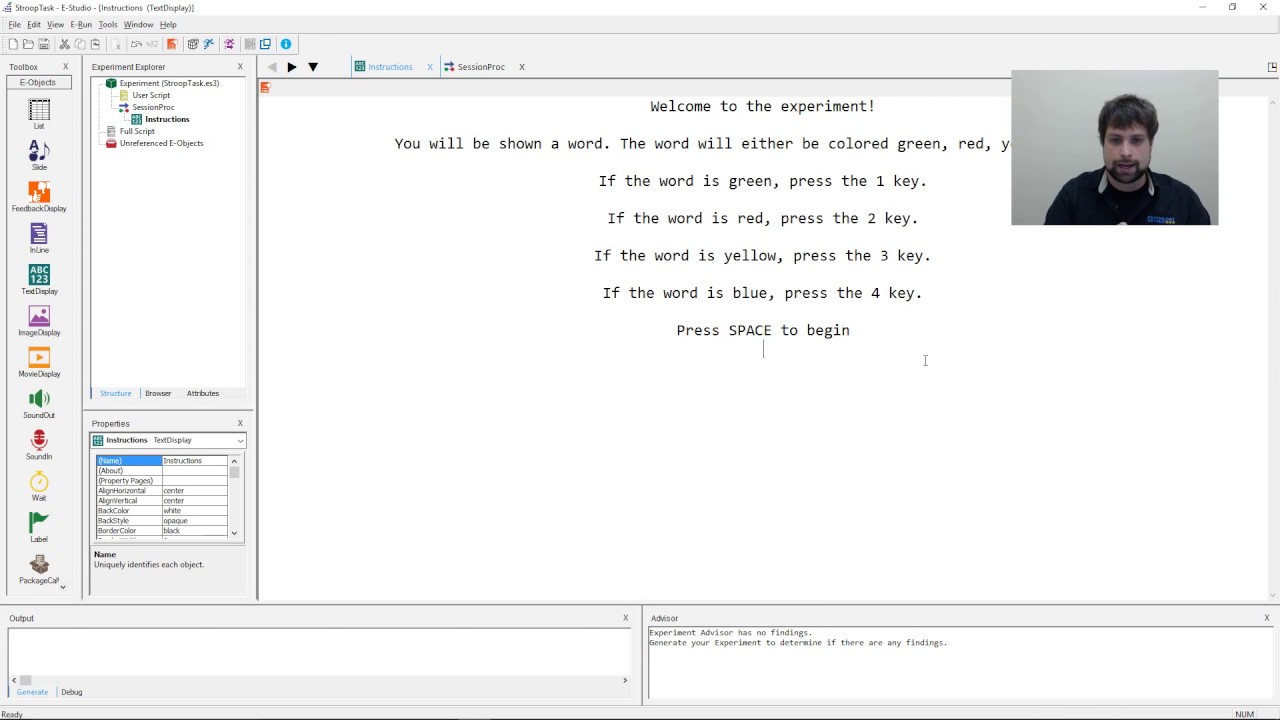Image resolution: width=1280 pixels, height=720 pixels.
Task: Switch to the Attributes tab in Explorer
Action: click(x=203, y=393)
